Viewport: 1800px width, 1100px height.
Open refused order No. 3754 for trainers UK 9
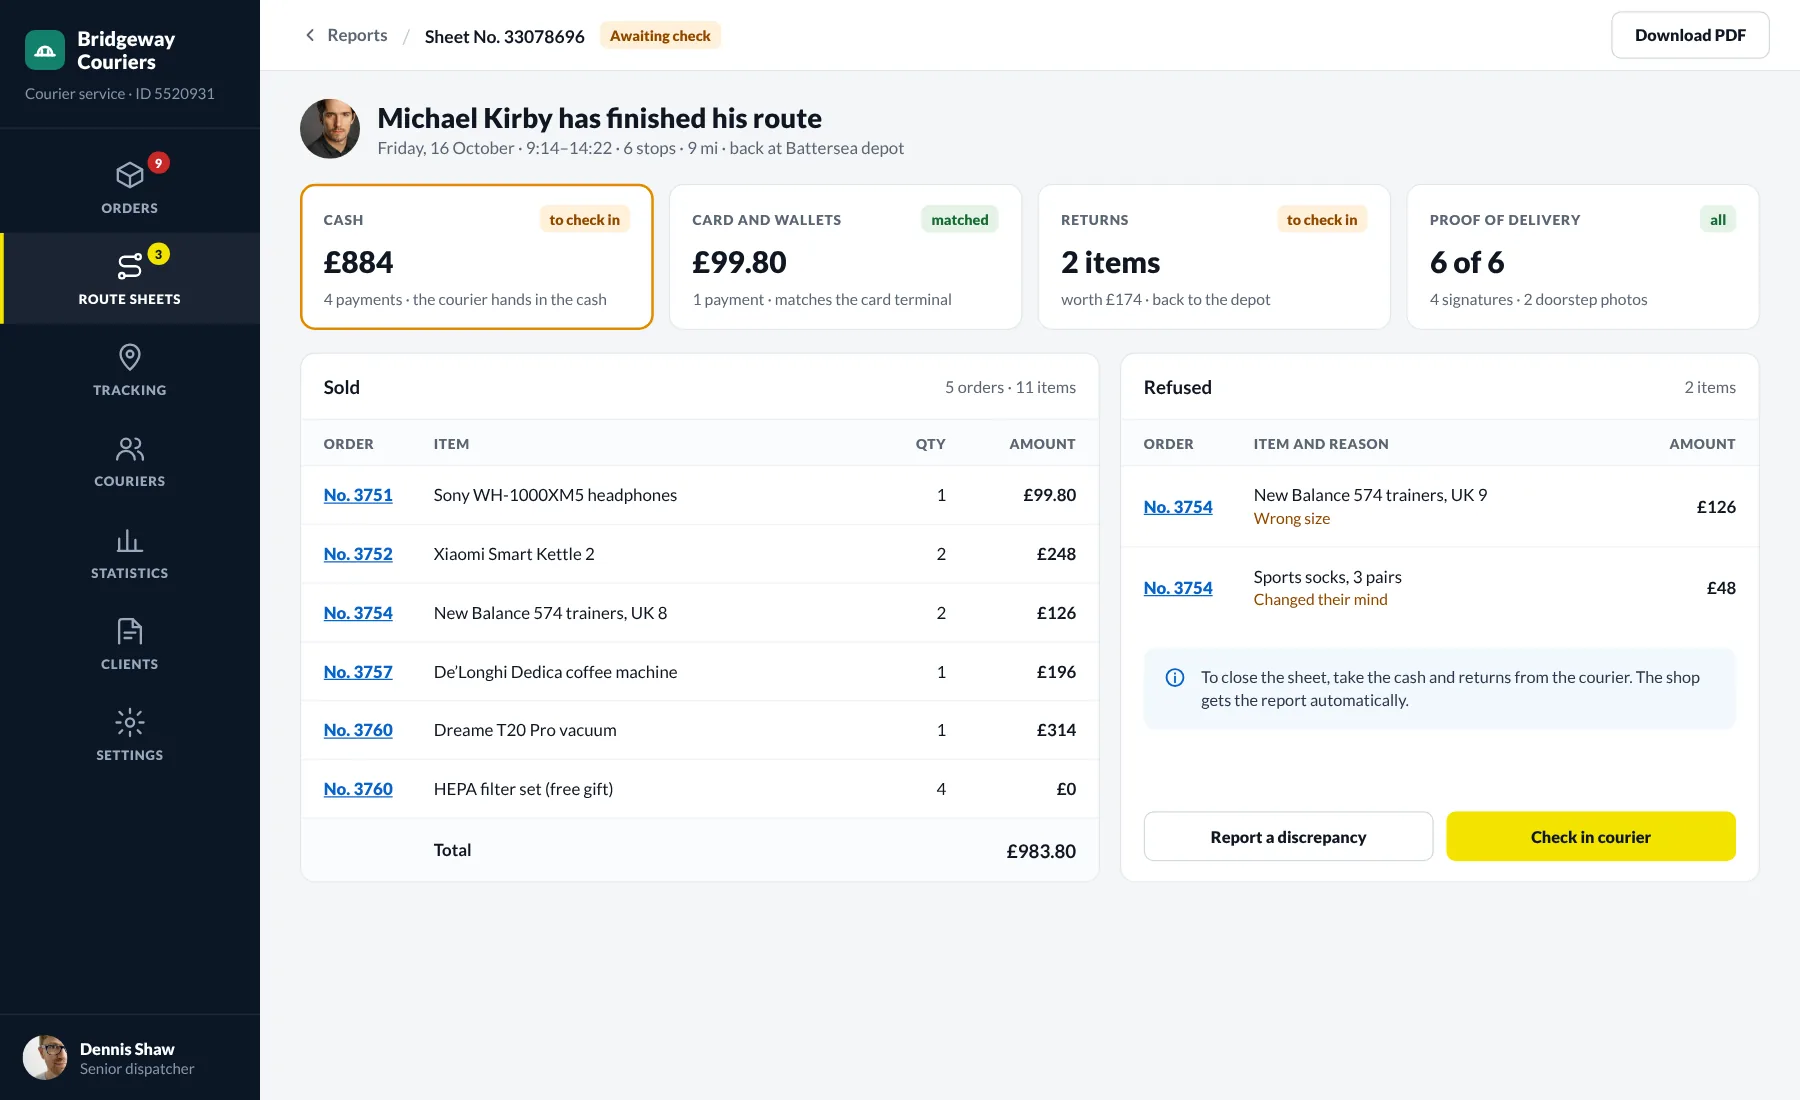pos(1178,507)
